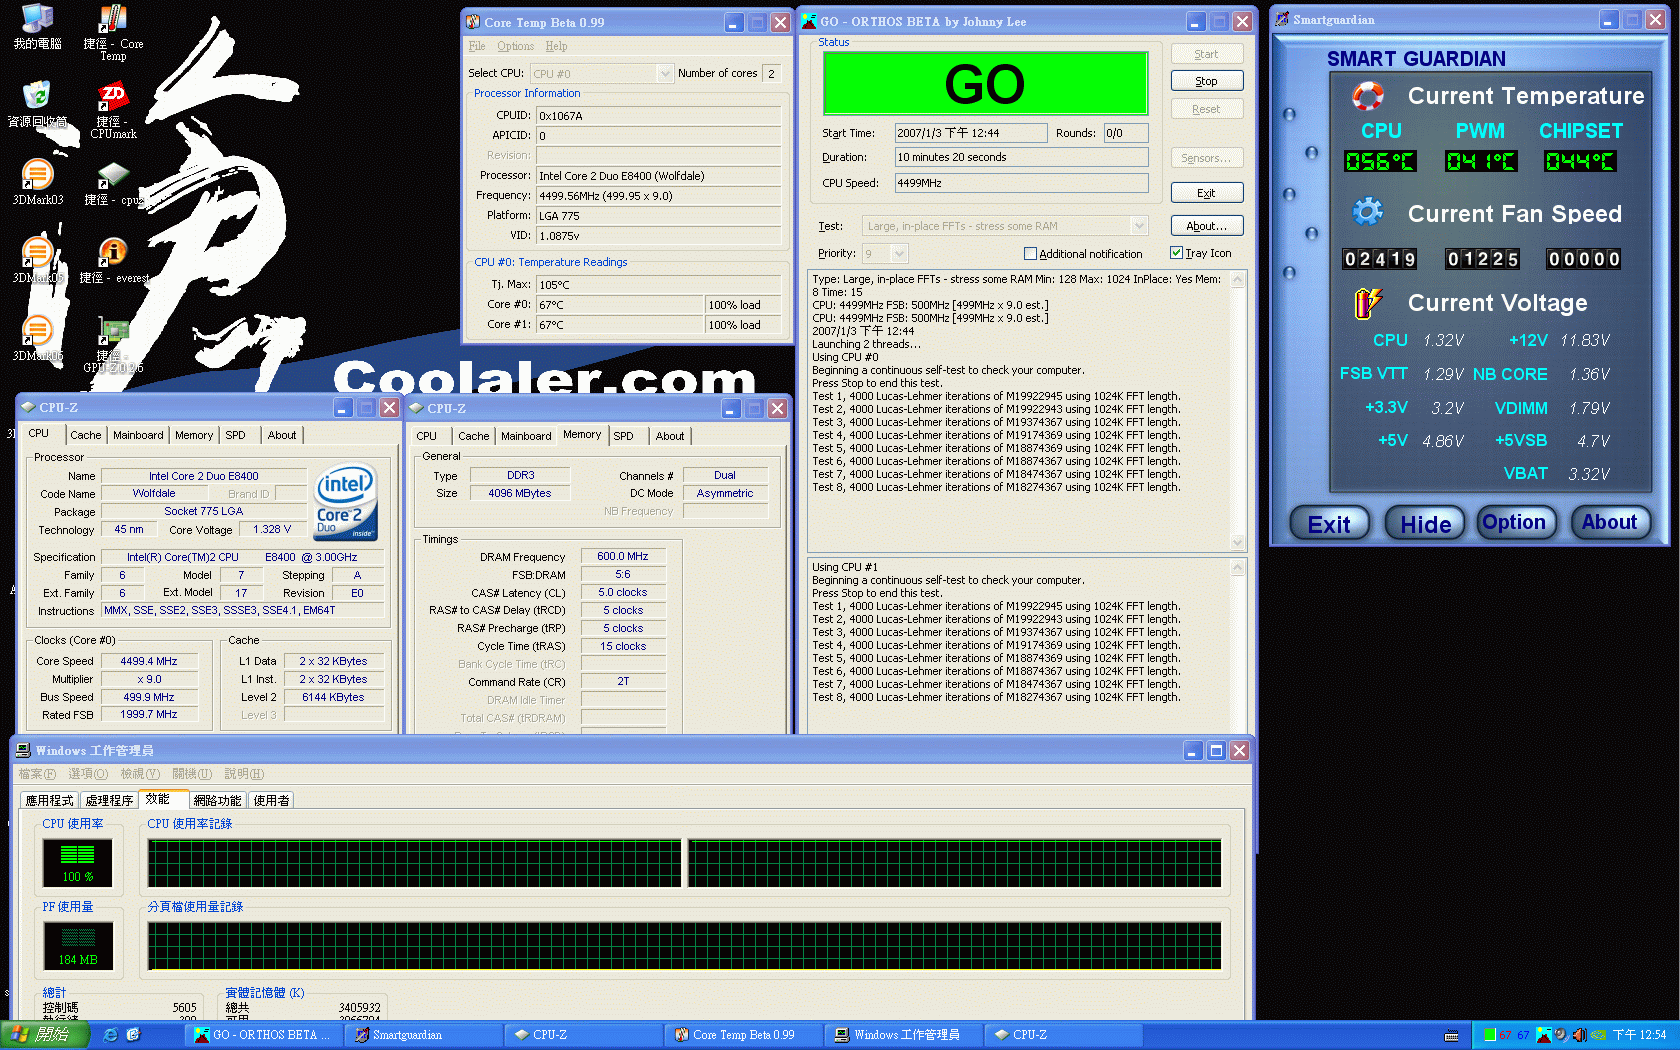Viewport: 1680px width, 1050px height.
Task: Open the Test type dropdown in ORTHOS
Action: pos(1138,226)
